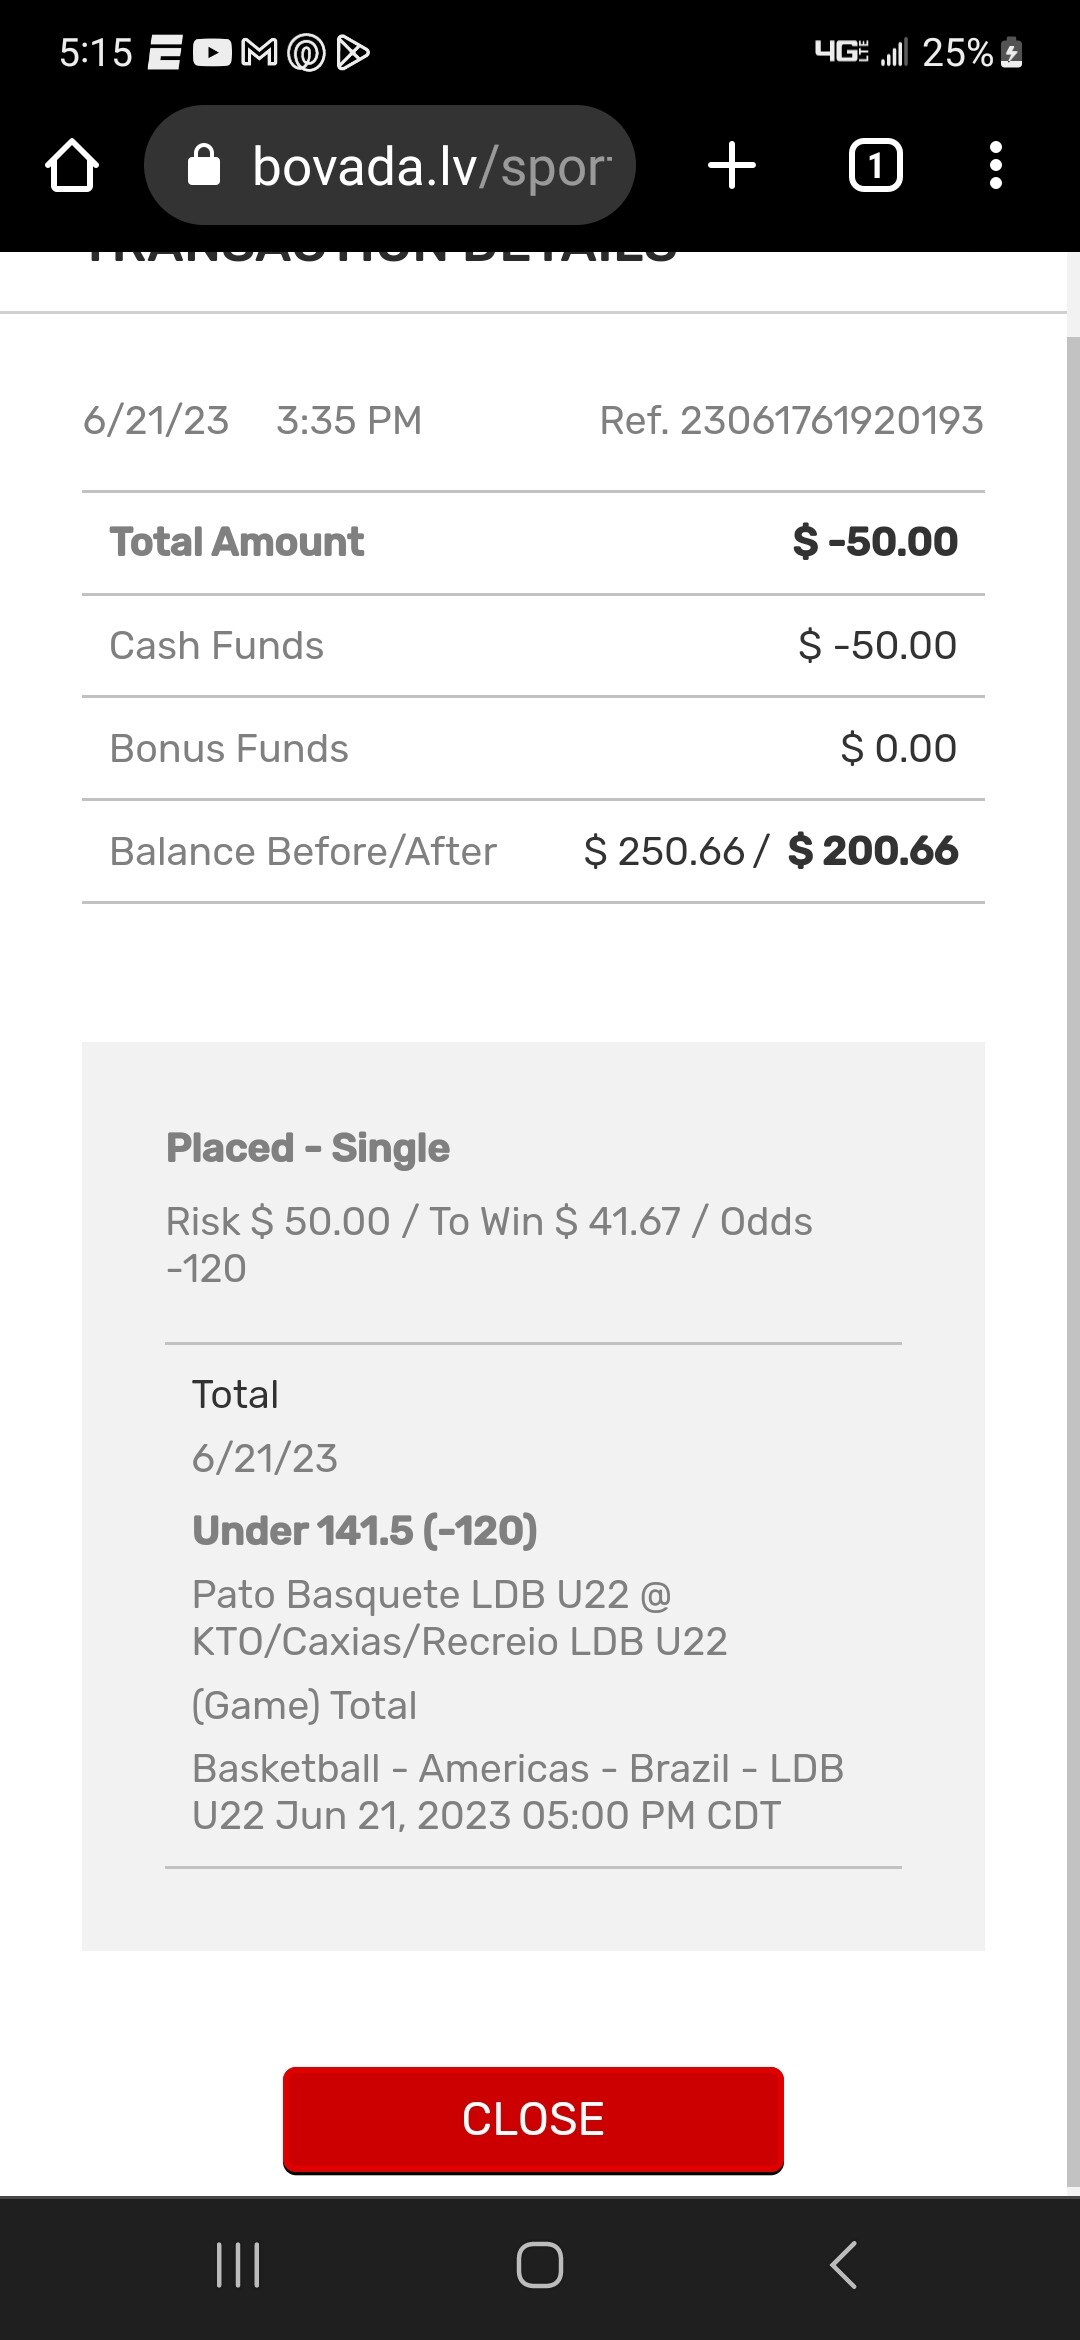This screenshot has width=1080, height=2340.
Task: Tap the Android home navigation button
Action: click(540, 2265)
